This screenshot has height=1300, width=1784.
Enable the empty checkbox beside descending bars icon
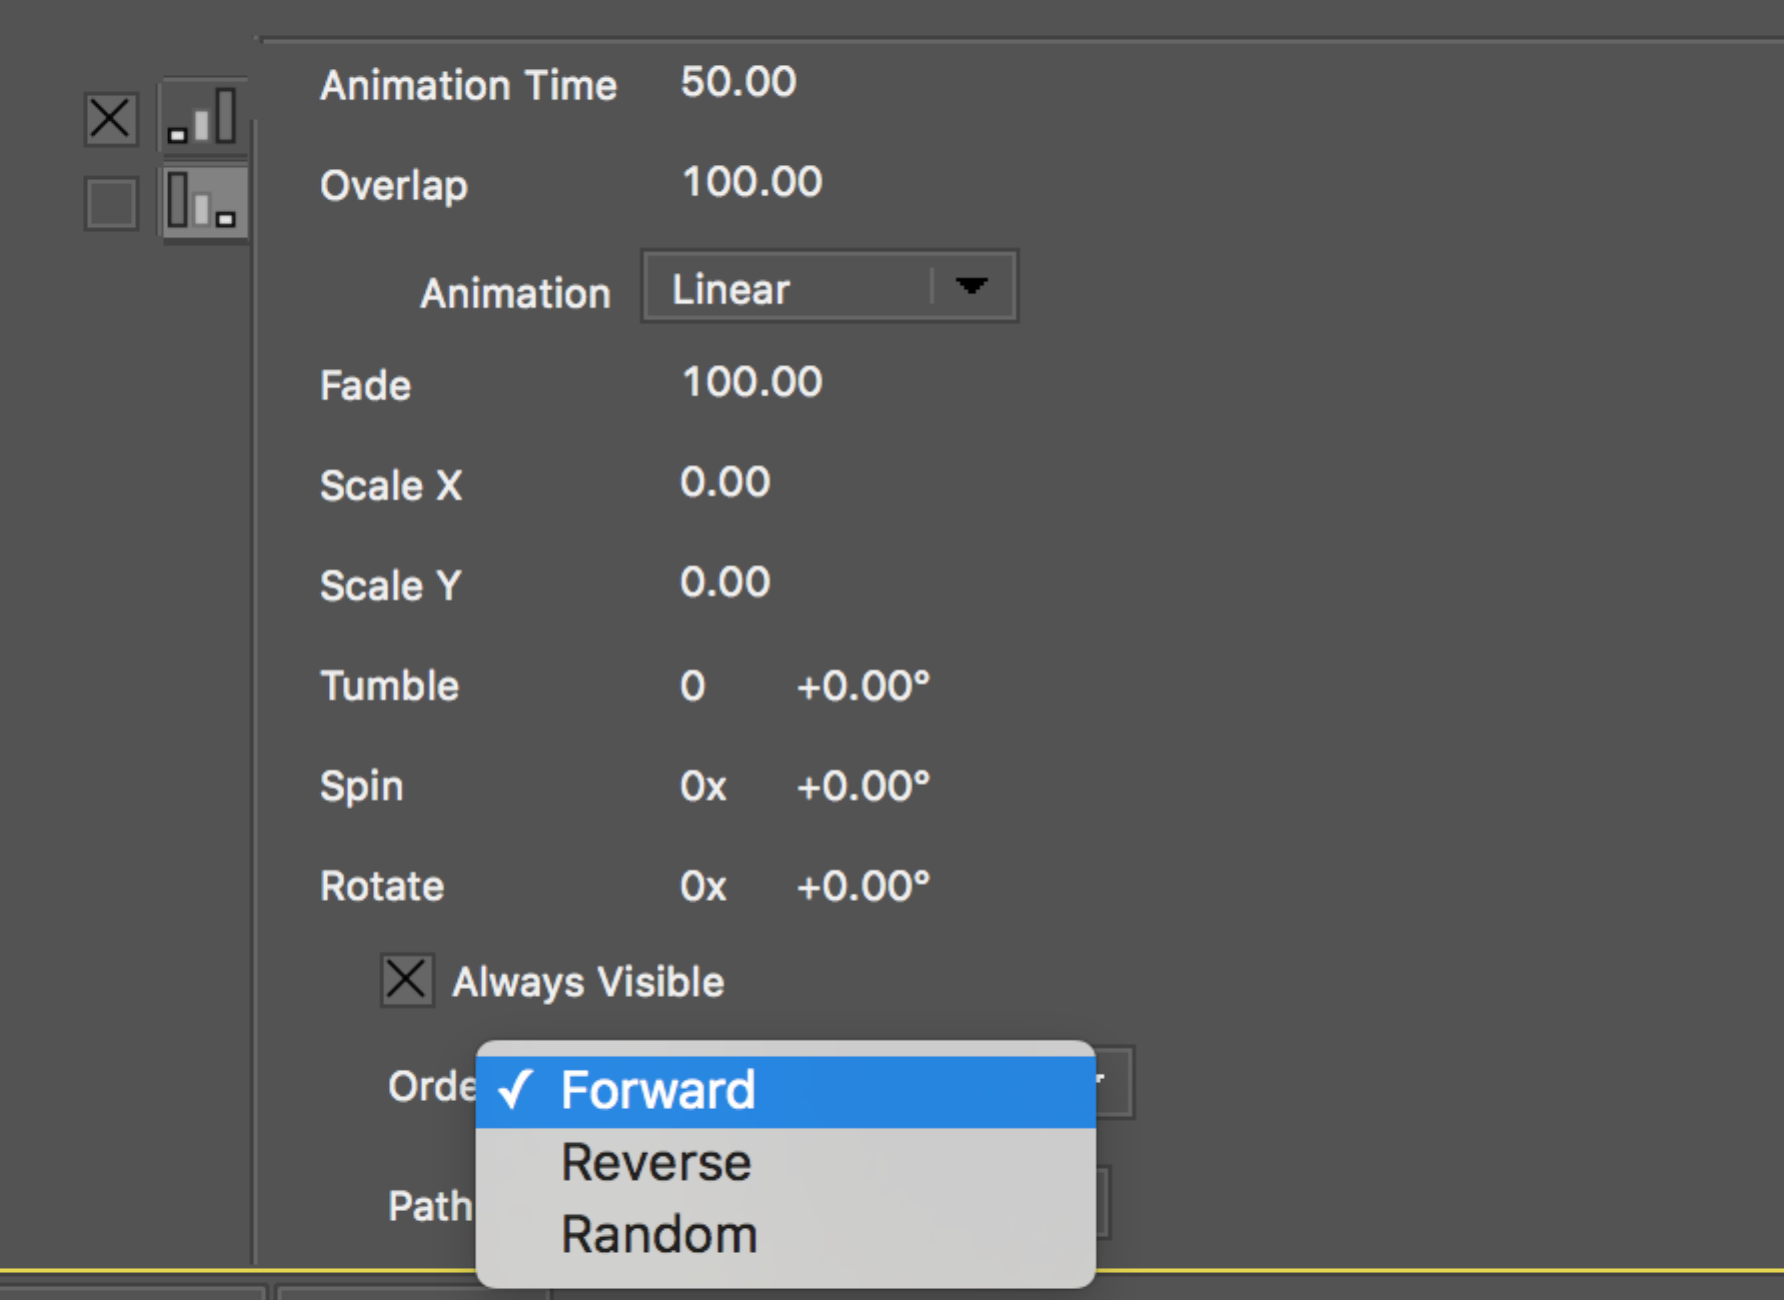point(110,203)
